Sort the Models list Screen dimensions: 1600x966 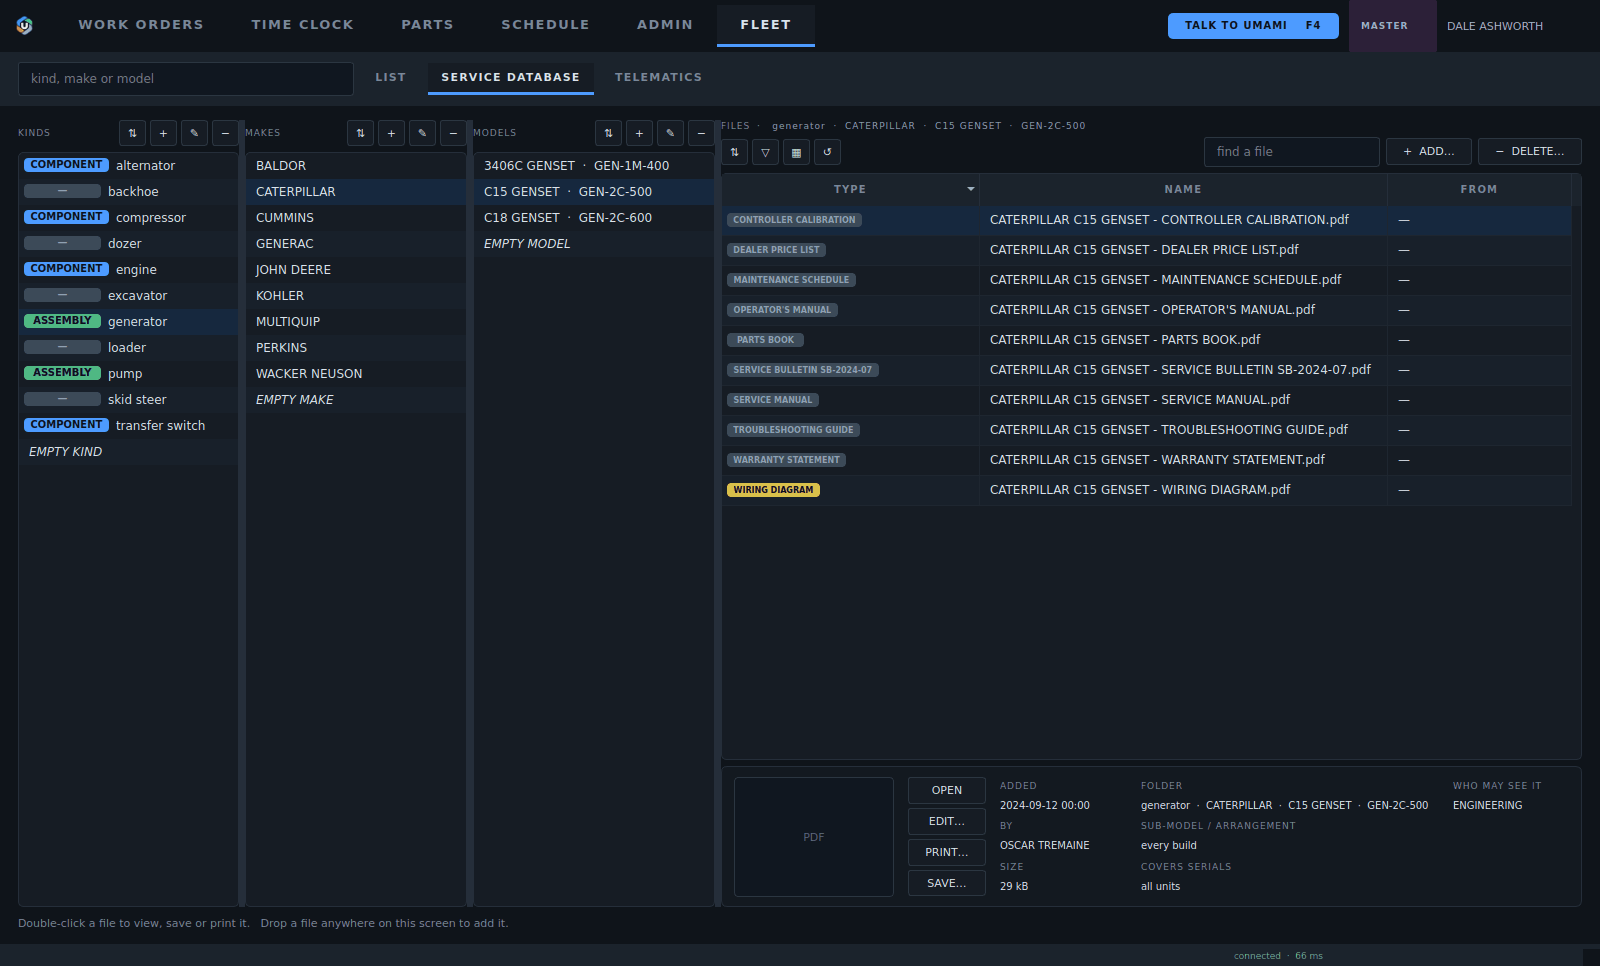click(608, 133)
